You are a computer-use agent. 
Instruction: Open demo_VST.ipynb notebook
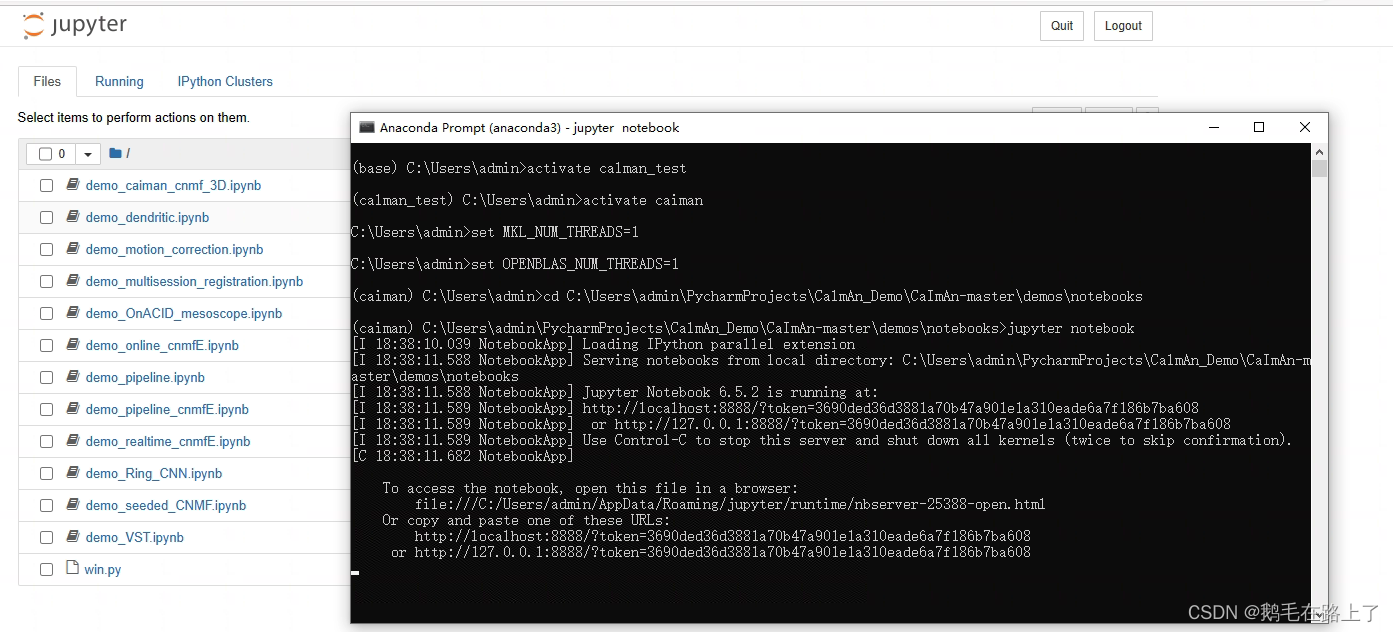tap(135, 538)
